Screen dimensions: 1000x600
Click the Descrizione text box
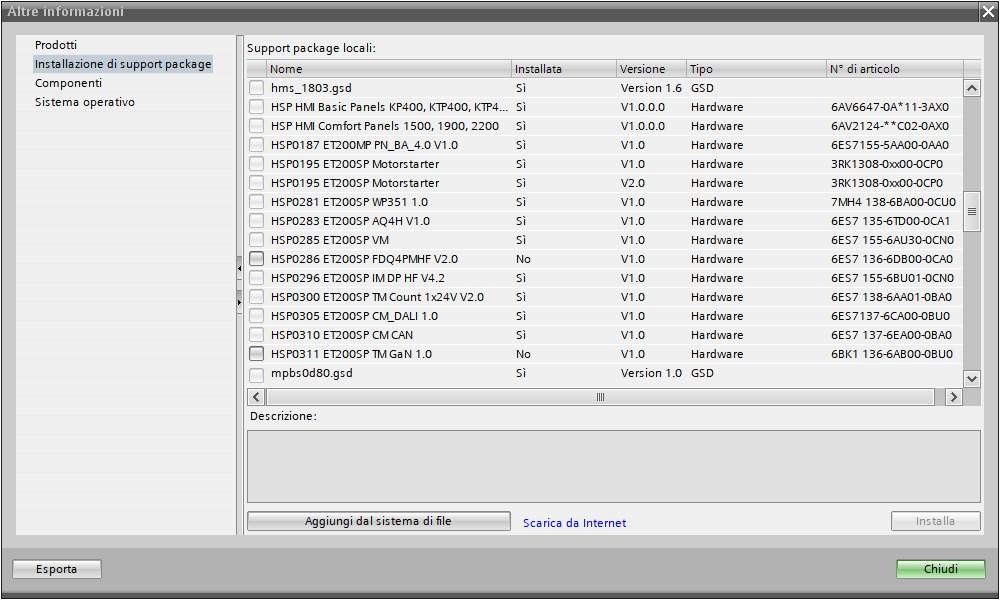coord(614,466)
